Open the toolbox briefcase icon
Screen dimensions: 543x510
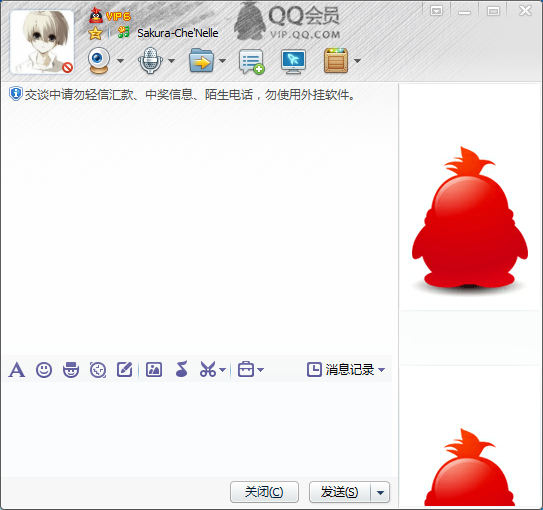click(x=246, y=369)
